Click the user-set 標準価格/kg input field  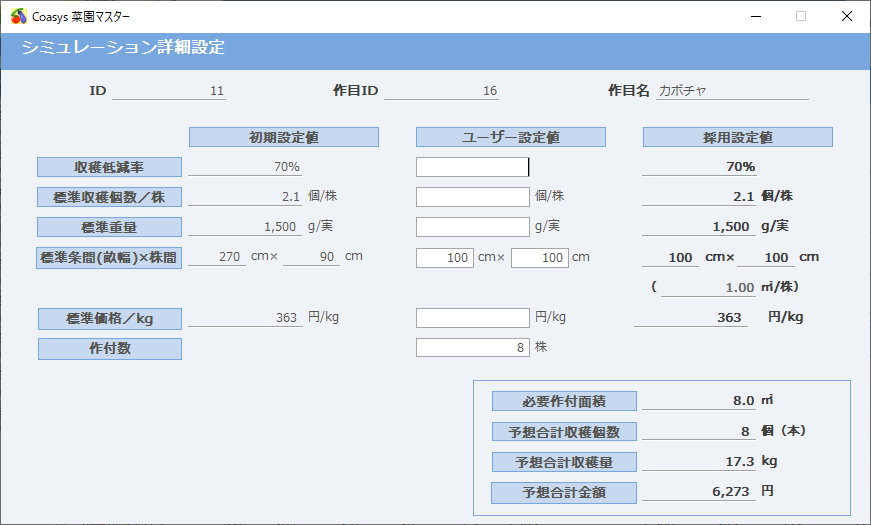click(x=472, y=318)
